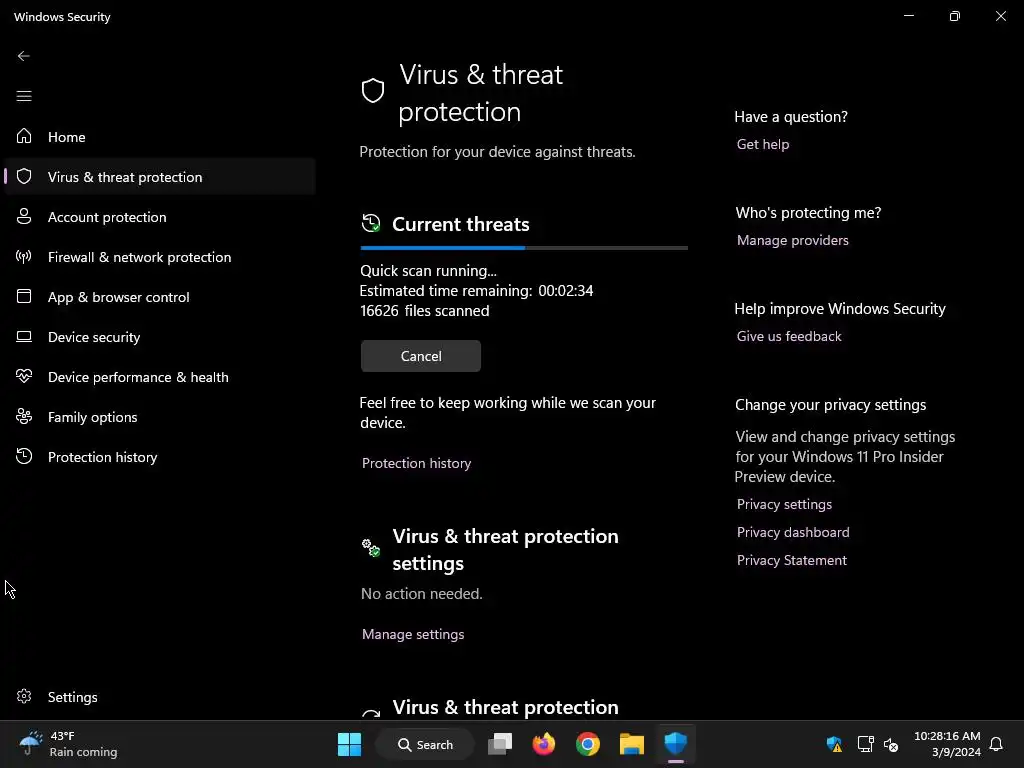
Task: Click the back arrow icon
Action: pos(24,56)
